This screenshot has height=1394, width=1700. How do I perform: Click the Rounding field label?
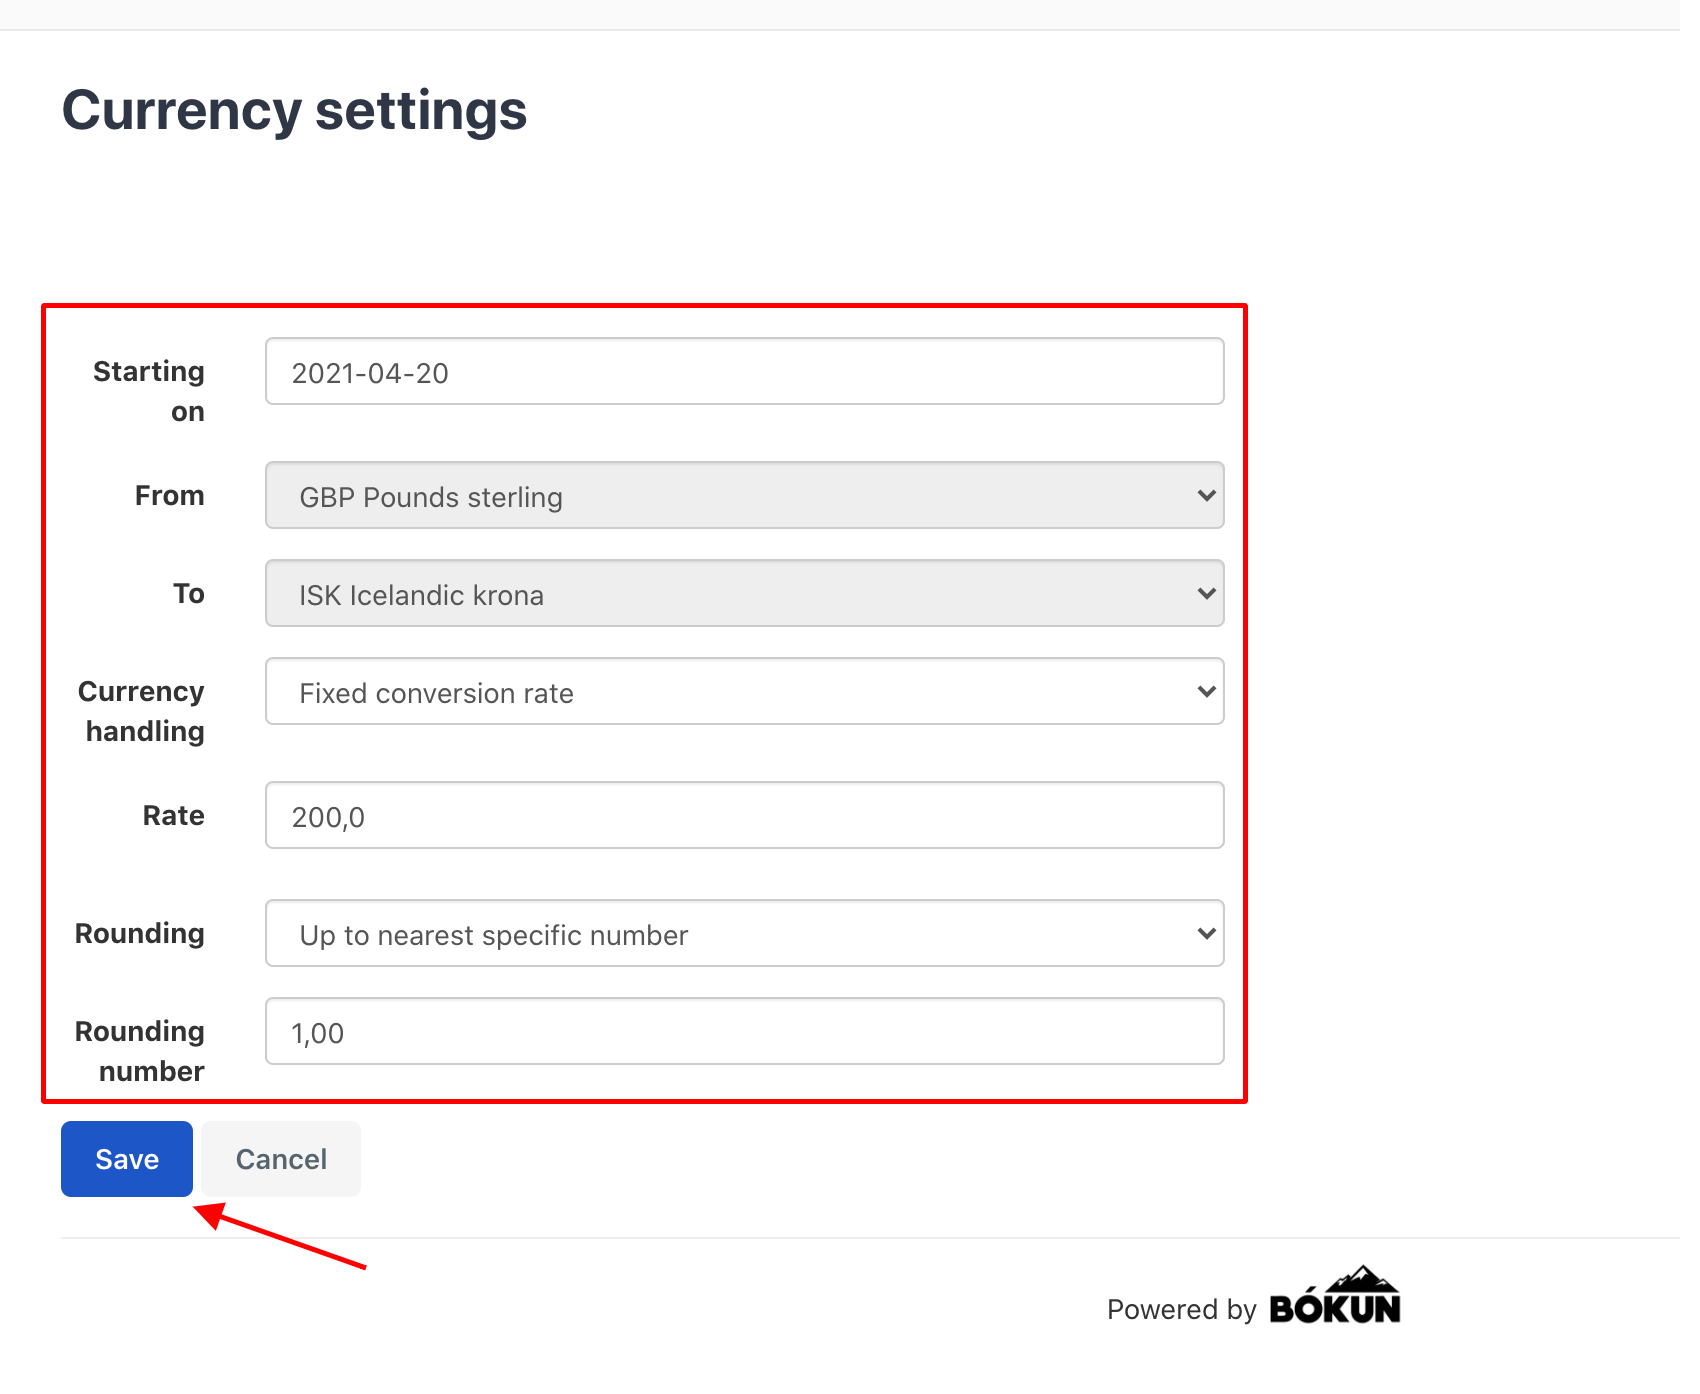point(139,932)
